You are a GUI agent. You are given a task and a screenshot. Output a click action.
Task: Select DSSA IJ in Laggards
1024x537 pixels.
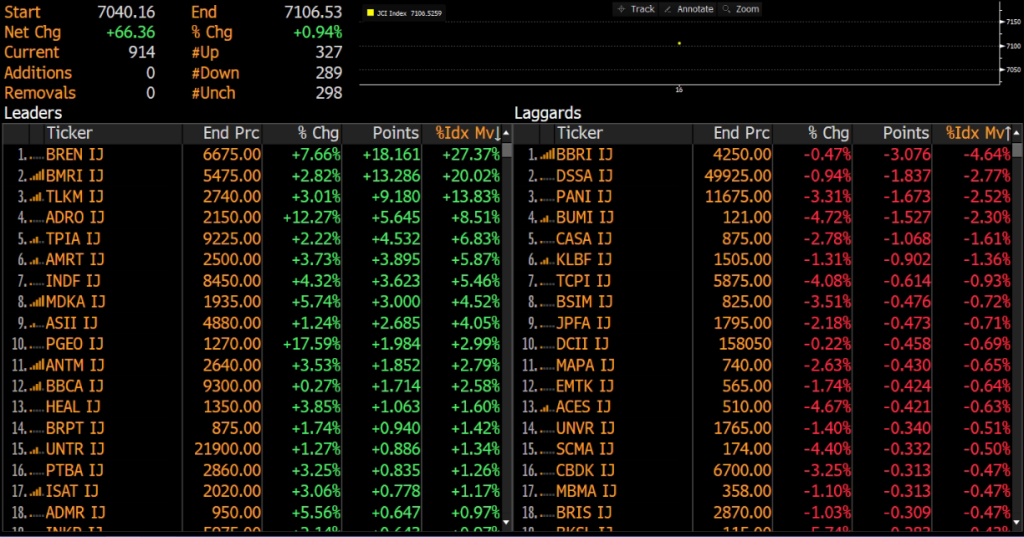click(x=585, y=176)
